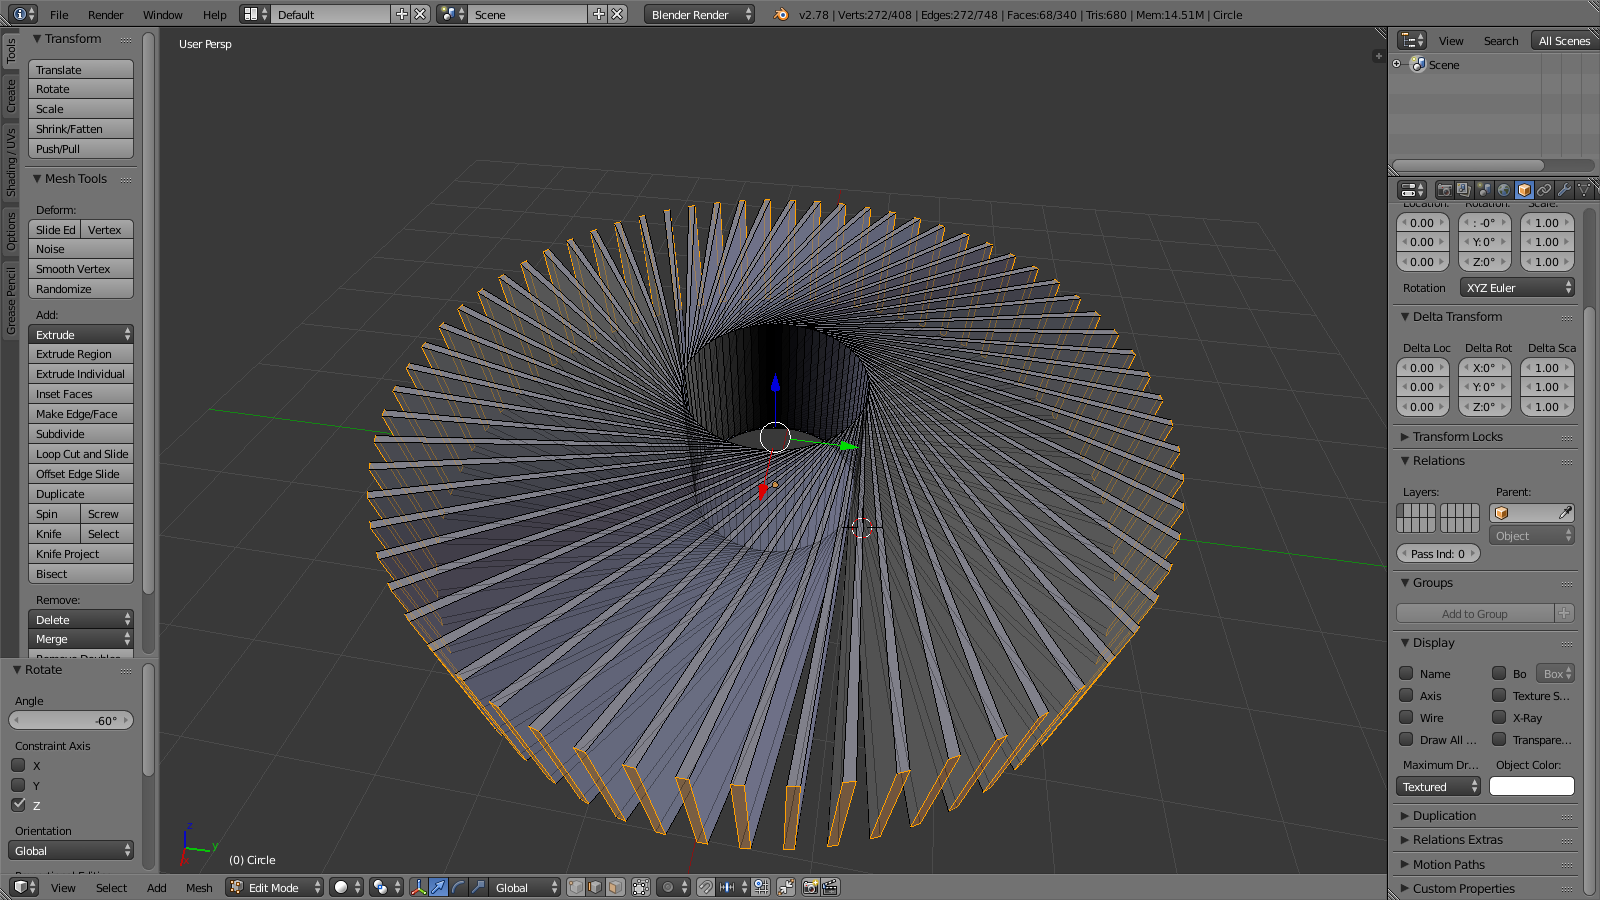Click the white Object Color swatch
The image size is (1600, 900).
click(1531, 787)
